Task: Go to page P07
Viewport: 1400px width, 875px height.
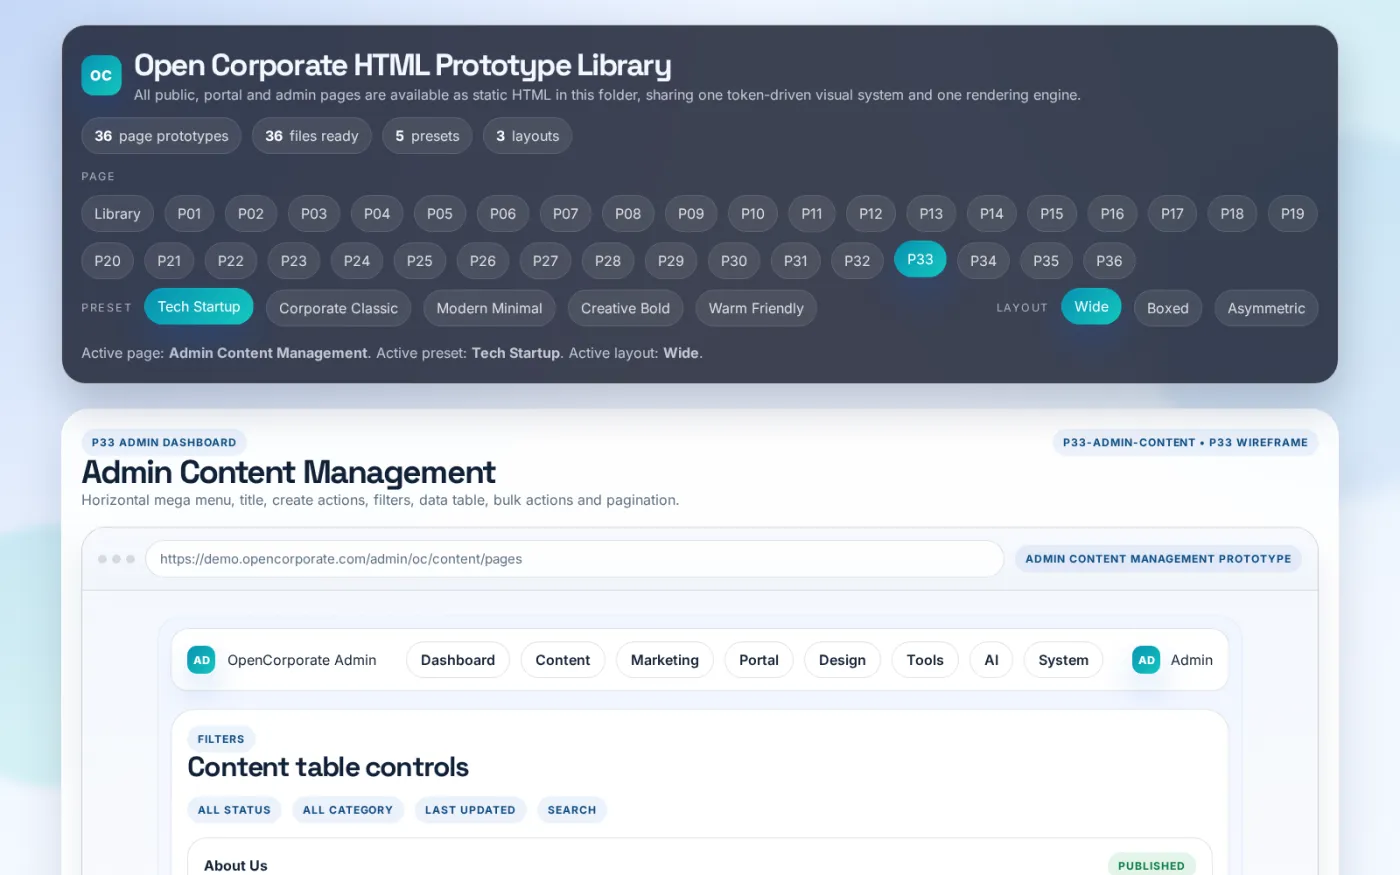Action: [566, 213]
